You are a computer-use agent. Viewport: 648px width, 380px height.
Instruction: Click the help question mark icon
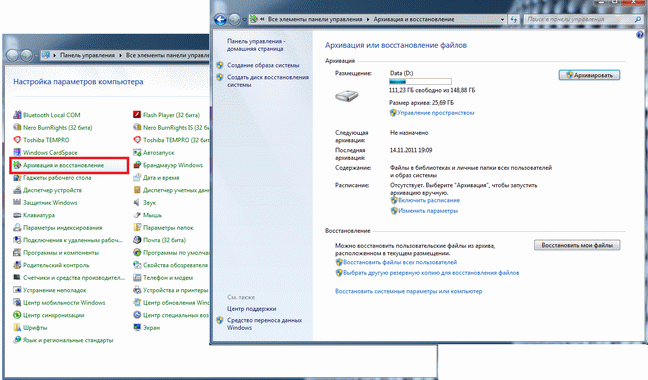coord(640,35)
